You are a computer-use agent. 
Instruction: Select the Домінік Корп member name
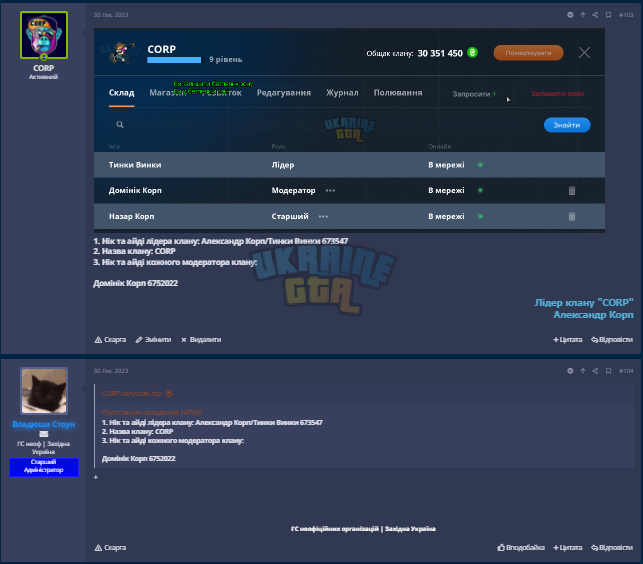tap(135, 190)
